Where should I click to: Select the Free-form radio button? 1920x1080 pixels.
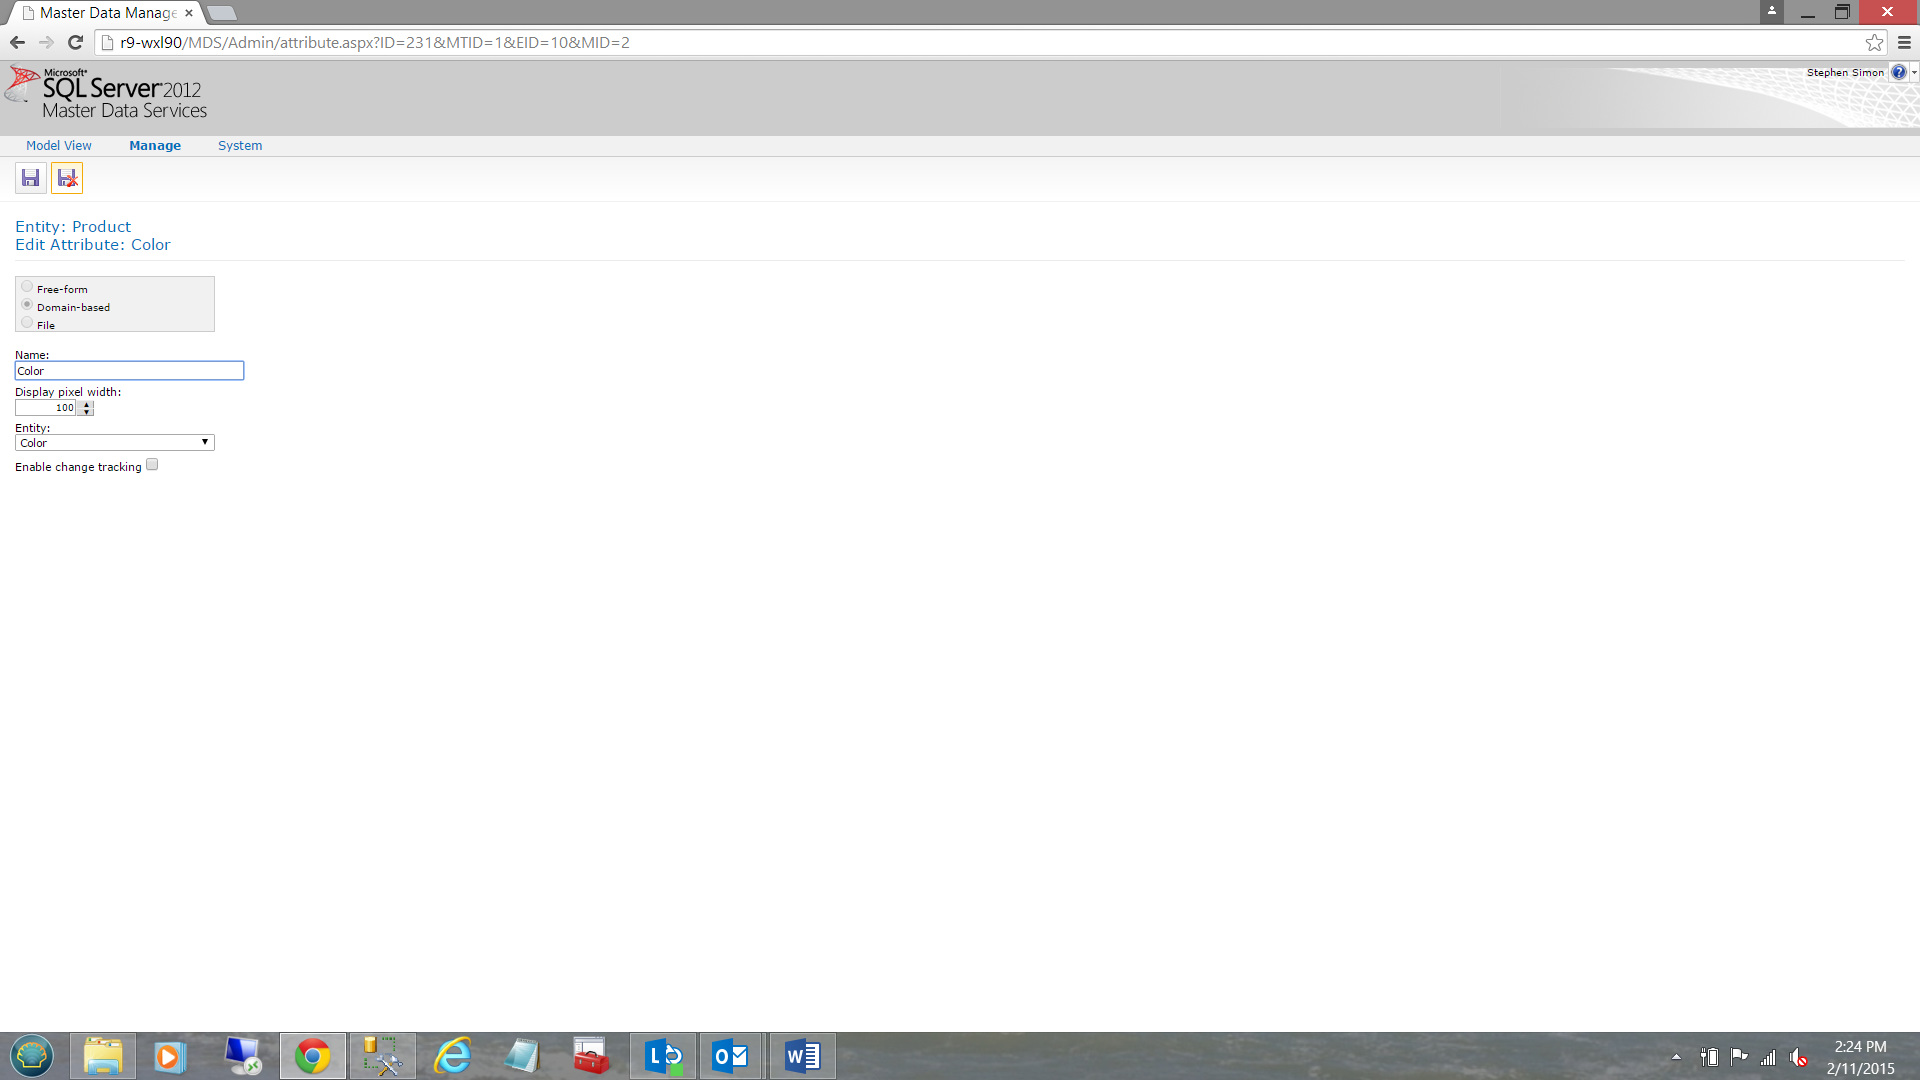pyautogui.click(x=27, y=287)
